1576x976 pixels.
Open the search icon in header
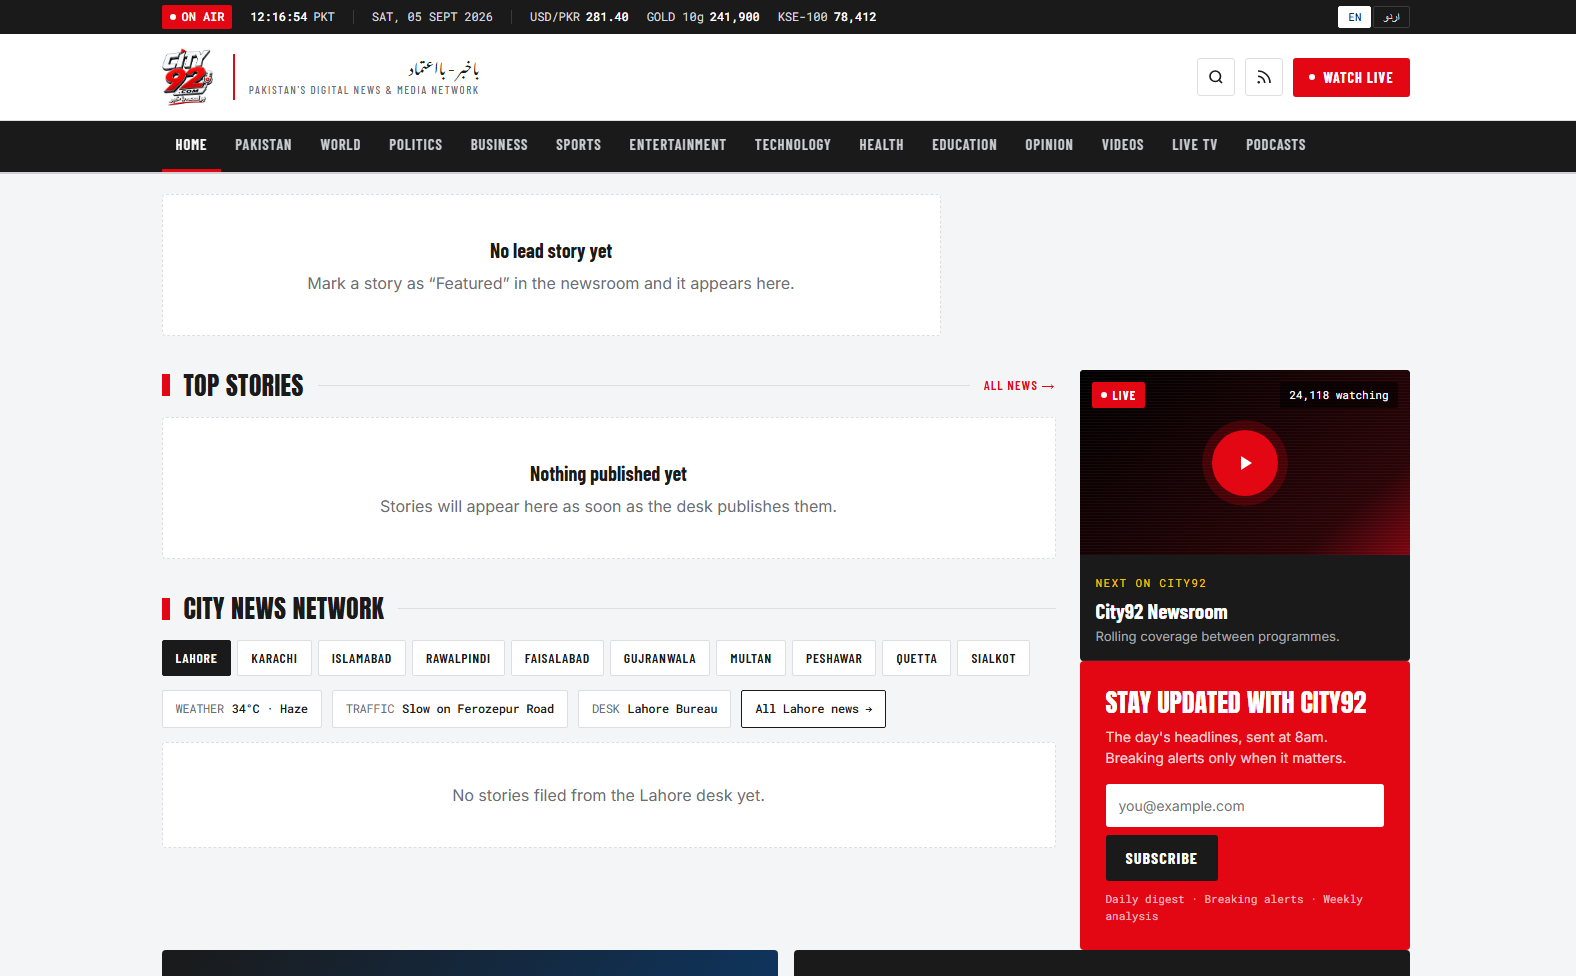pyautogui.click(x=1216, y=77)
